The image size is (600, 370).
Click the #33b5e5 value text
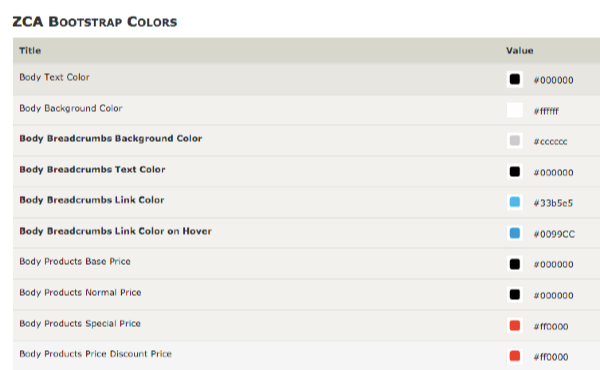tap(553, 203)
